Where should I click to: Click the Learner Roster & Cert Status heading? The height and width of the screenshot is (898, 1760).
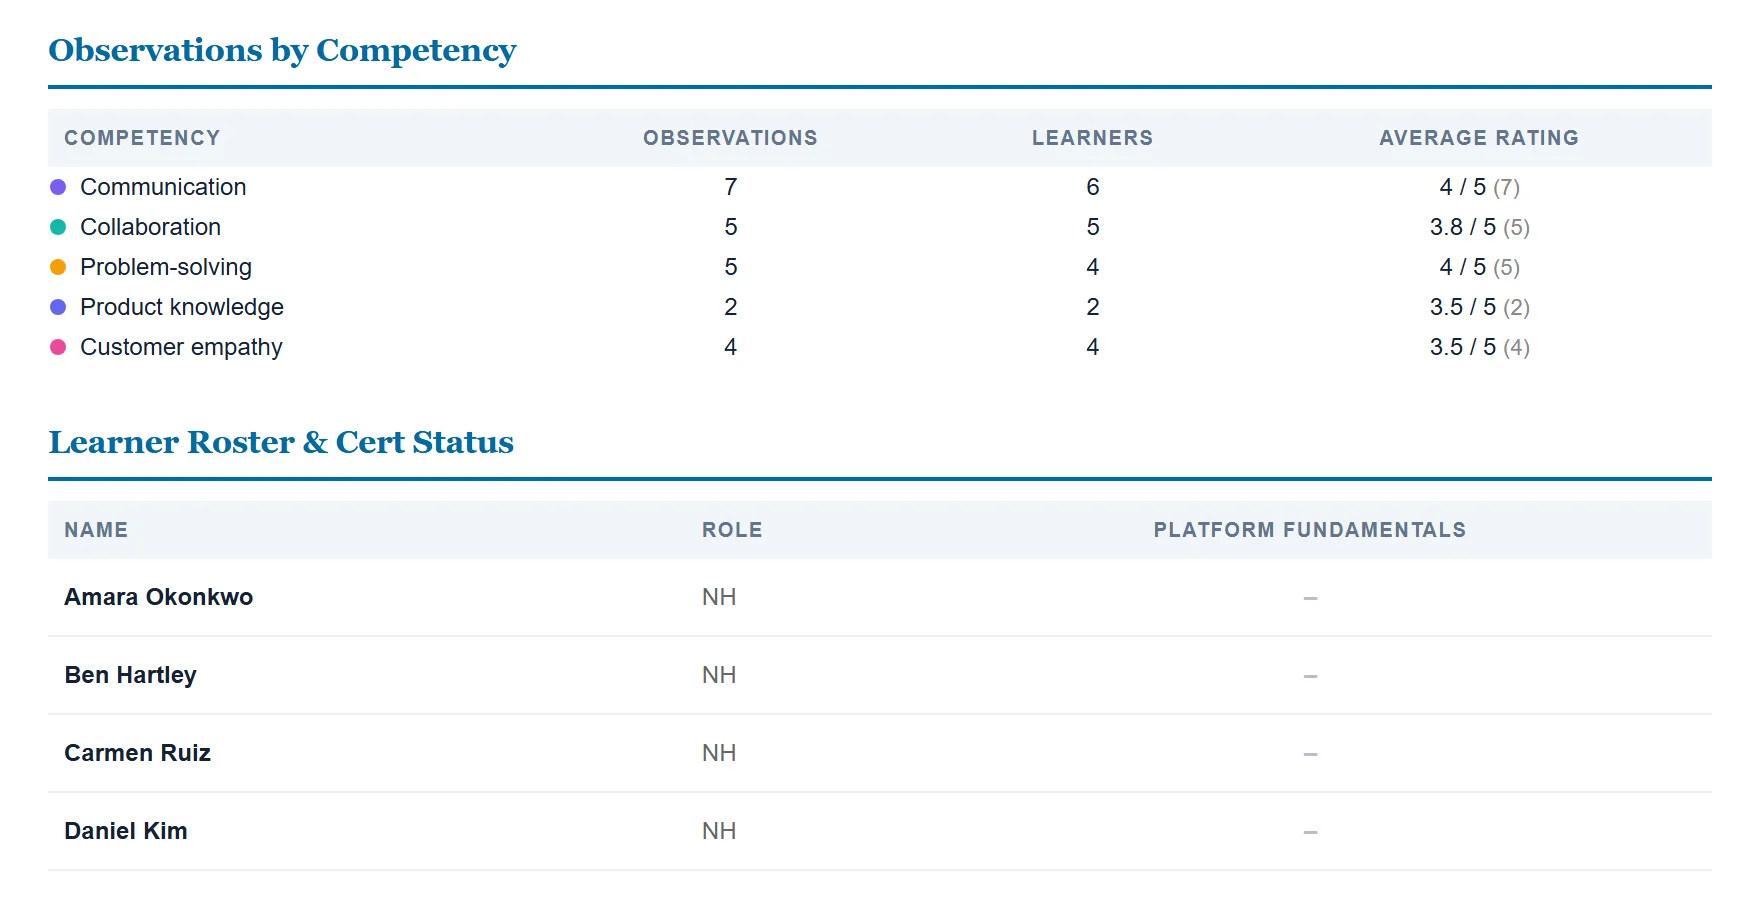click(x=281, y=442)
